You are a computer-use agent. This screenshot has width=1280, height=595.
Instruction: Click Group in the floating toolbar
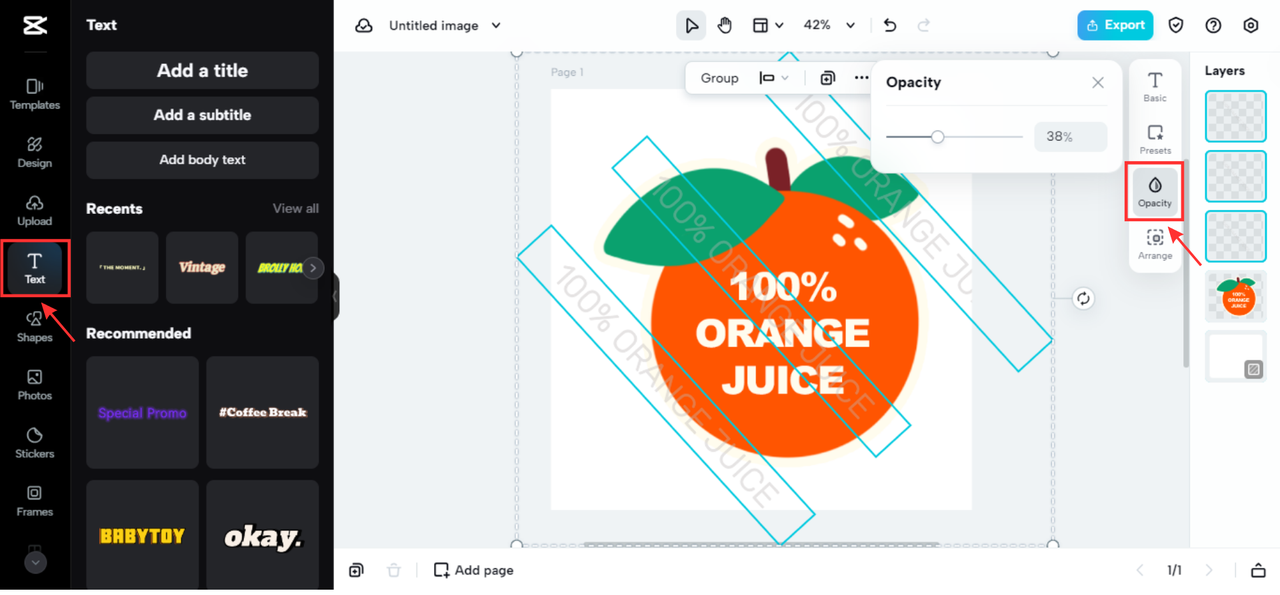click(x=719, y=78)
